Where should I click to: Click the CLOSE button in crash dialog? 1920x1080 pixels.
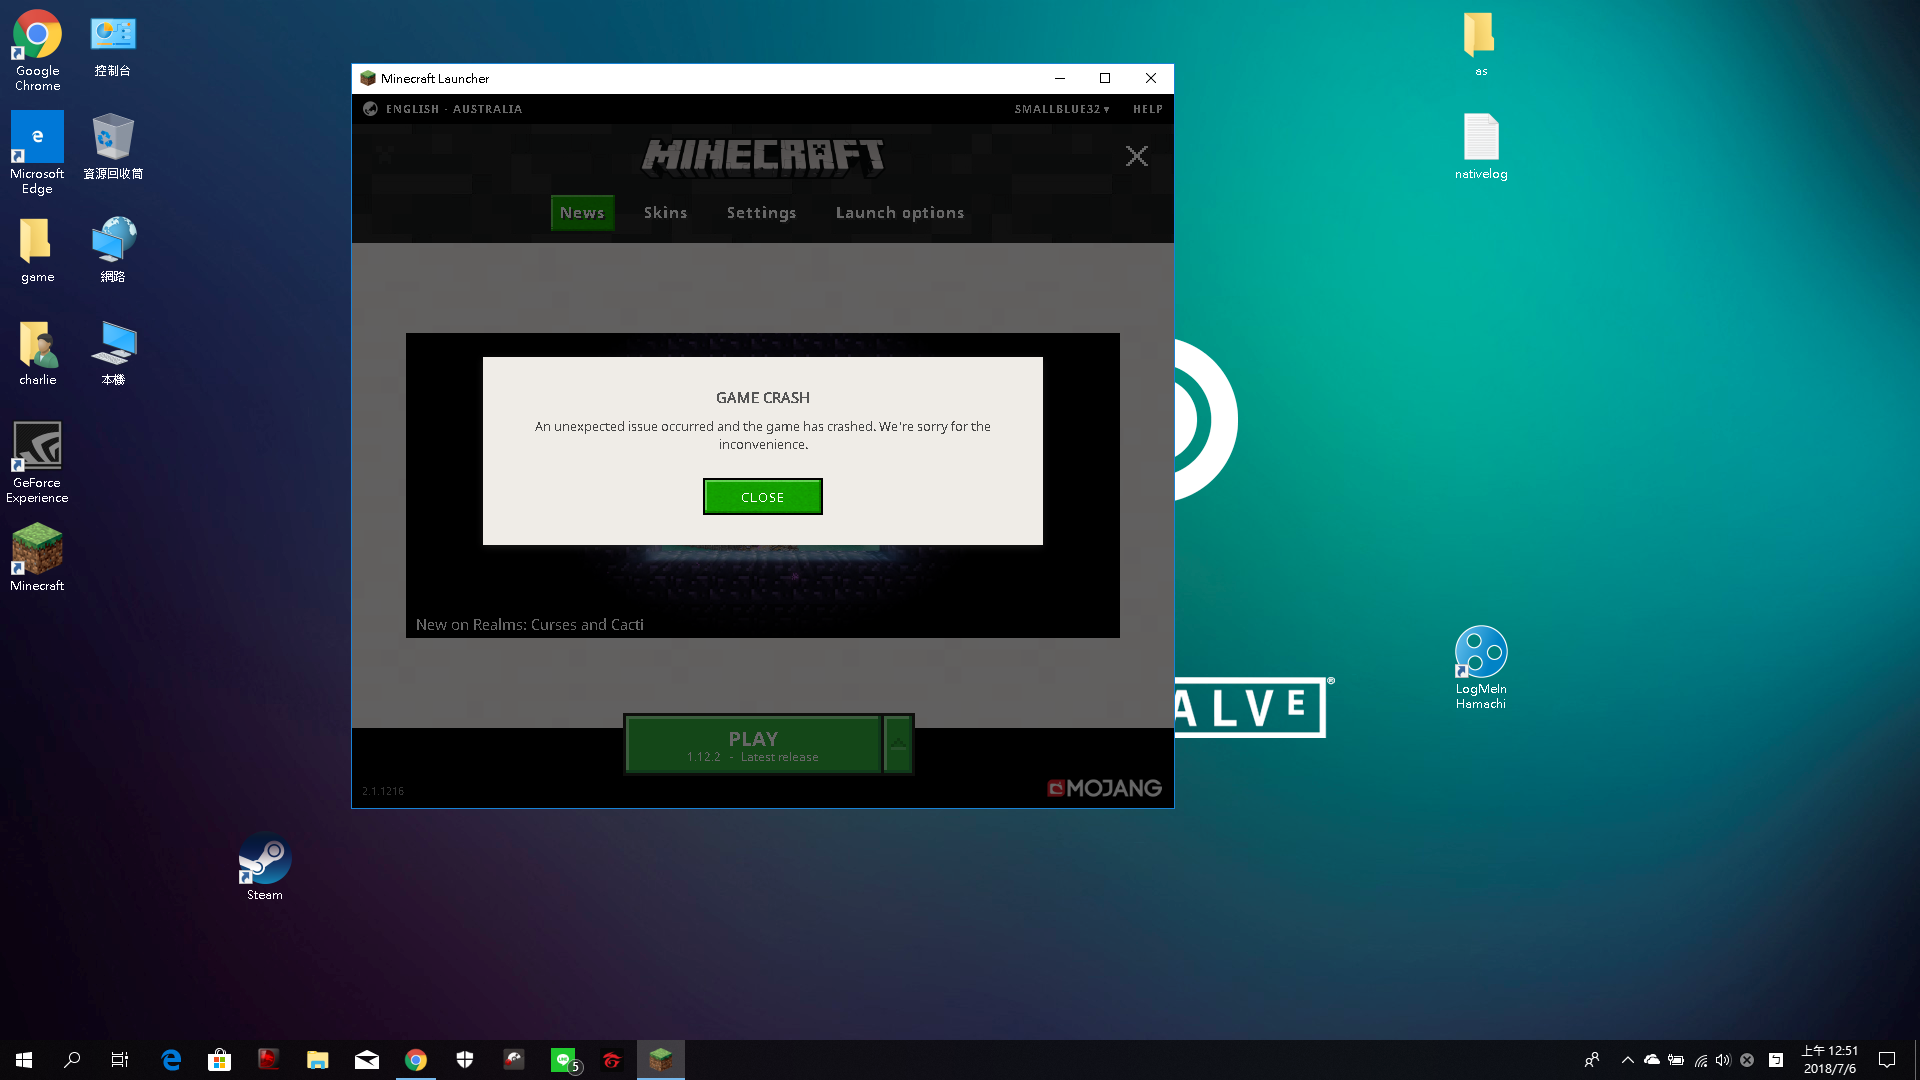tap(762, 497)
